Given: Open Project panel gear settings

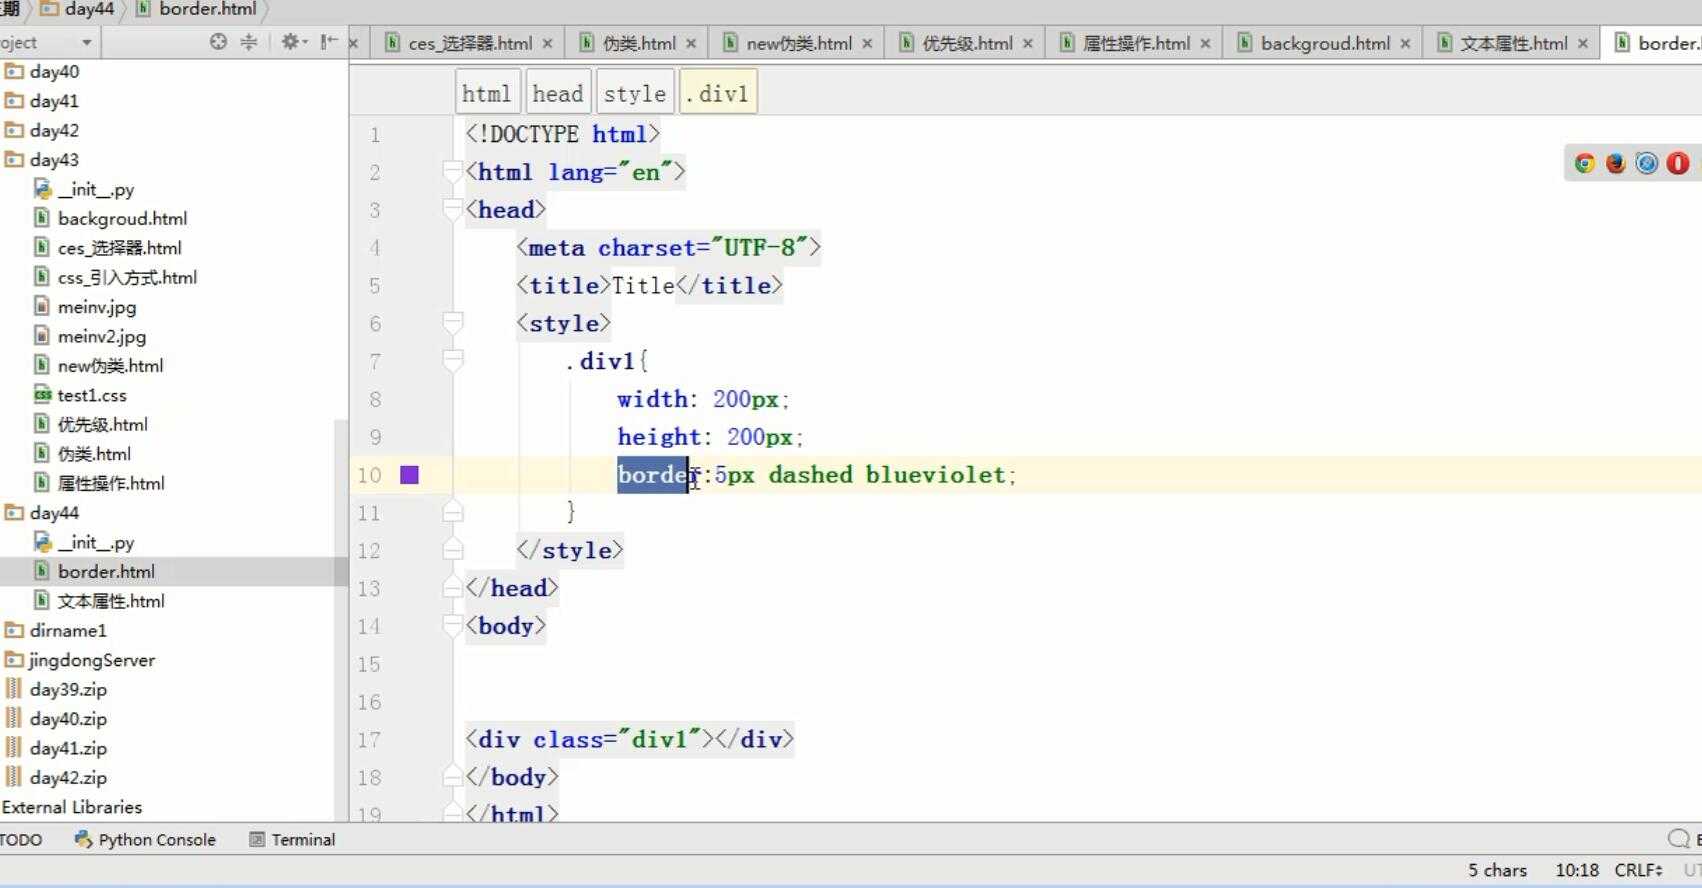Looking at the screenshot, I should coord(292,42).
